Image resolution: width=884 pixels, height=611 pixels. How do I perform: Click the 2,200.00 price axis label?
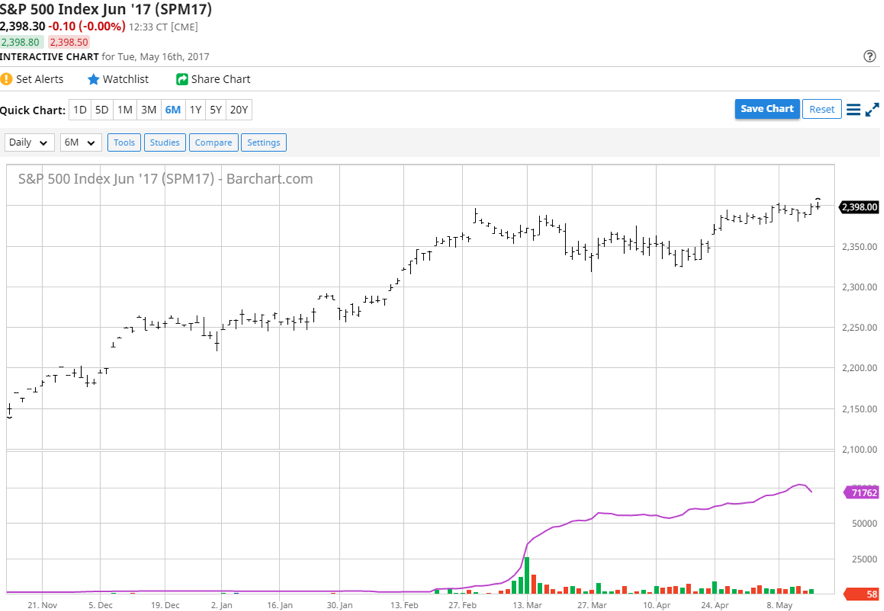pyautogui.click(x=860, y=368)
